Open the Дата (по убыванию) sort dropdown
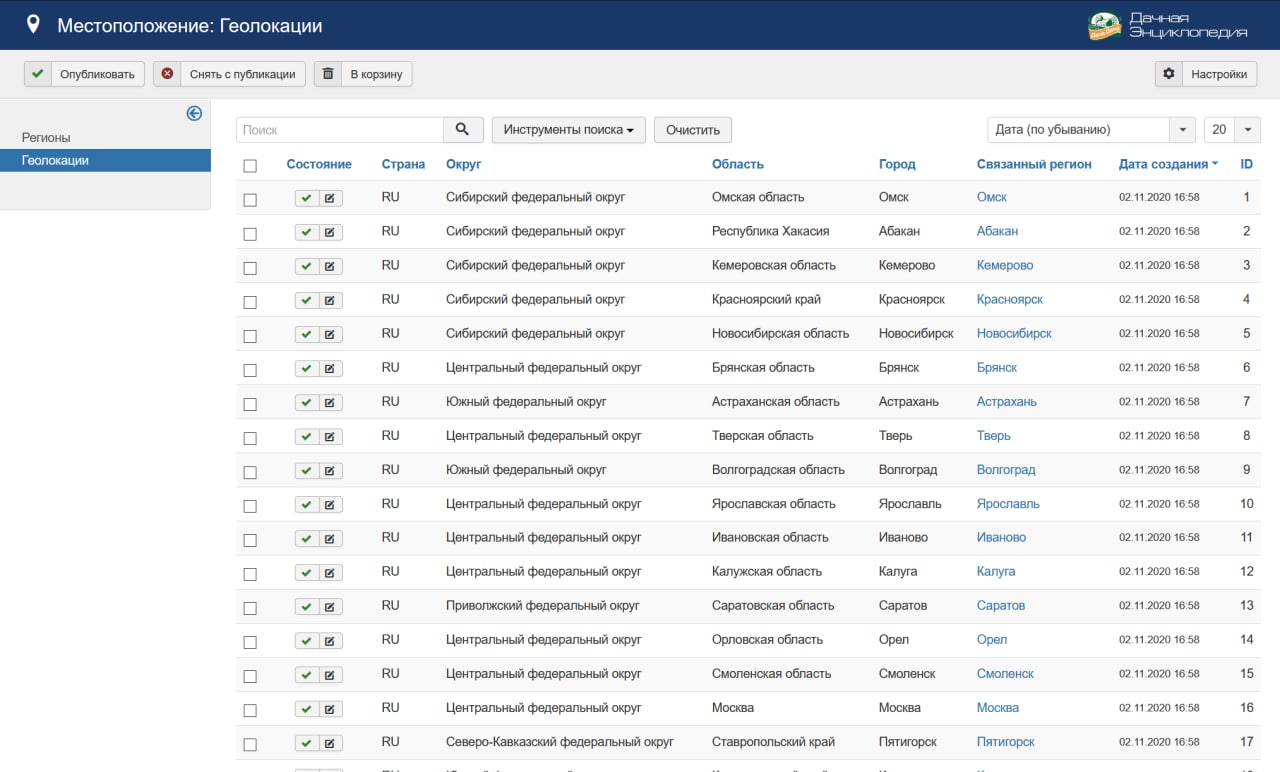This screenshot has height=772, width=1280. click(x=1182, y=130)
